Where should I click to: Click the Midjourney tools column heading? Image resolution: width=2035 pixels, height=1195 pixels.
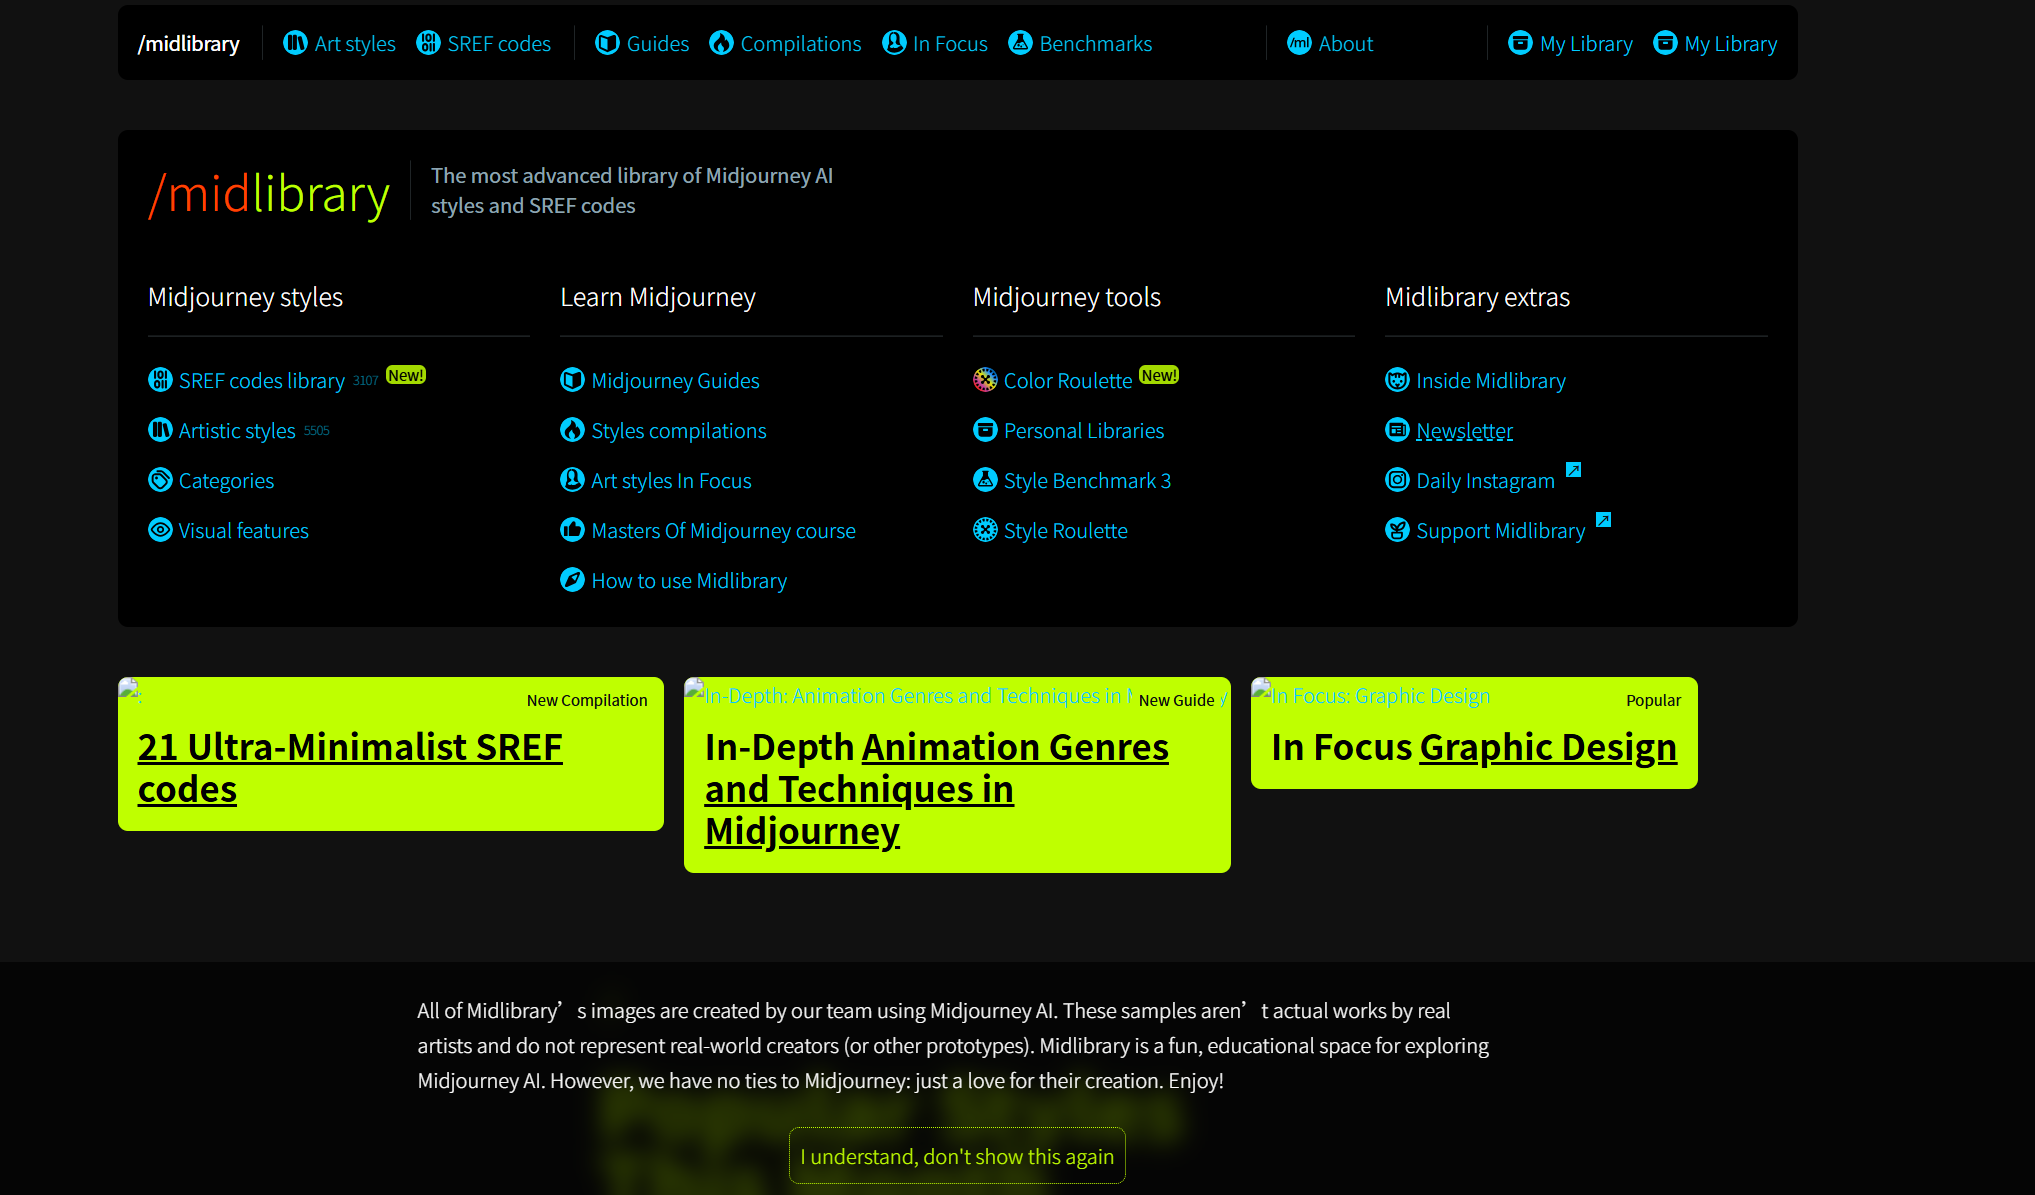(x=1066, y=297)
